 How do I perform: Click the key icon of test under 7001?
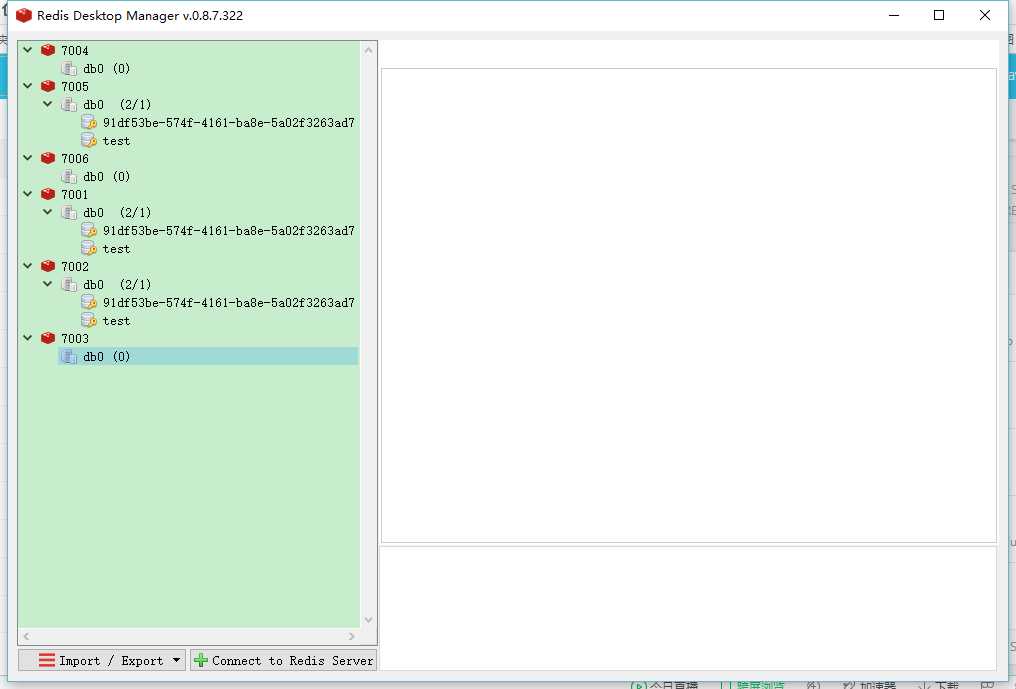(89, 248)
